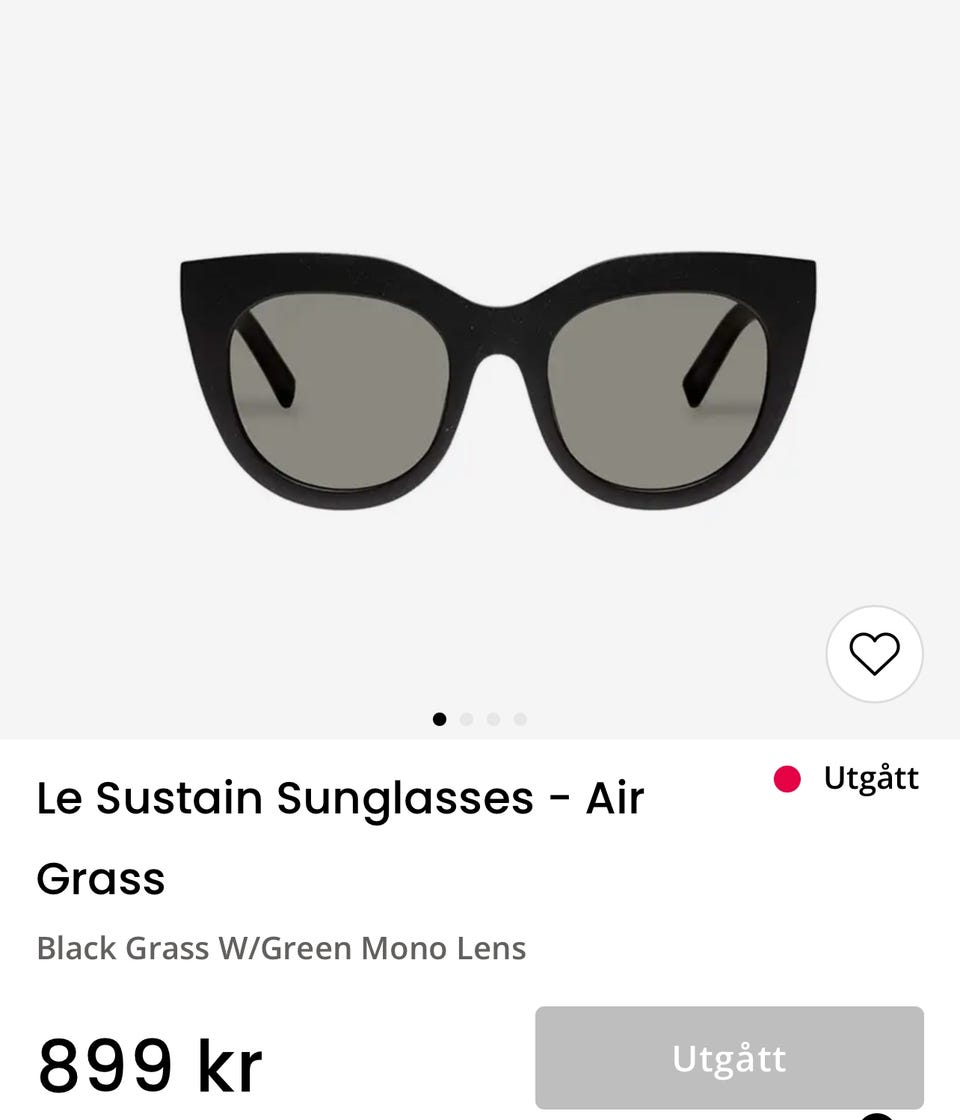Show the fourth image via last dot
This screenshot has width=960, height=1120.
pos(520,719)
